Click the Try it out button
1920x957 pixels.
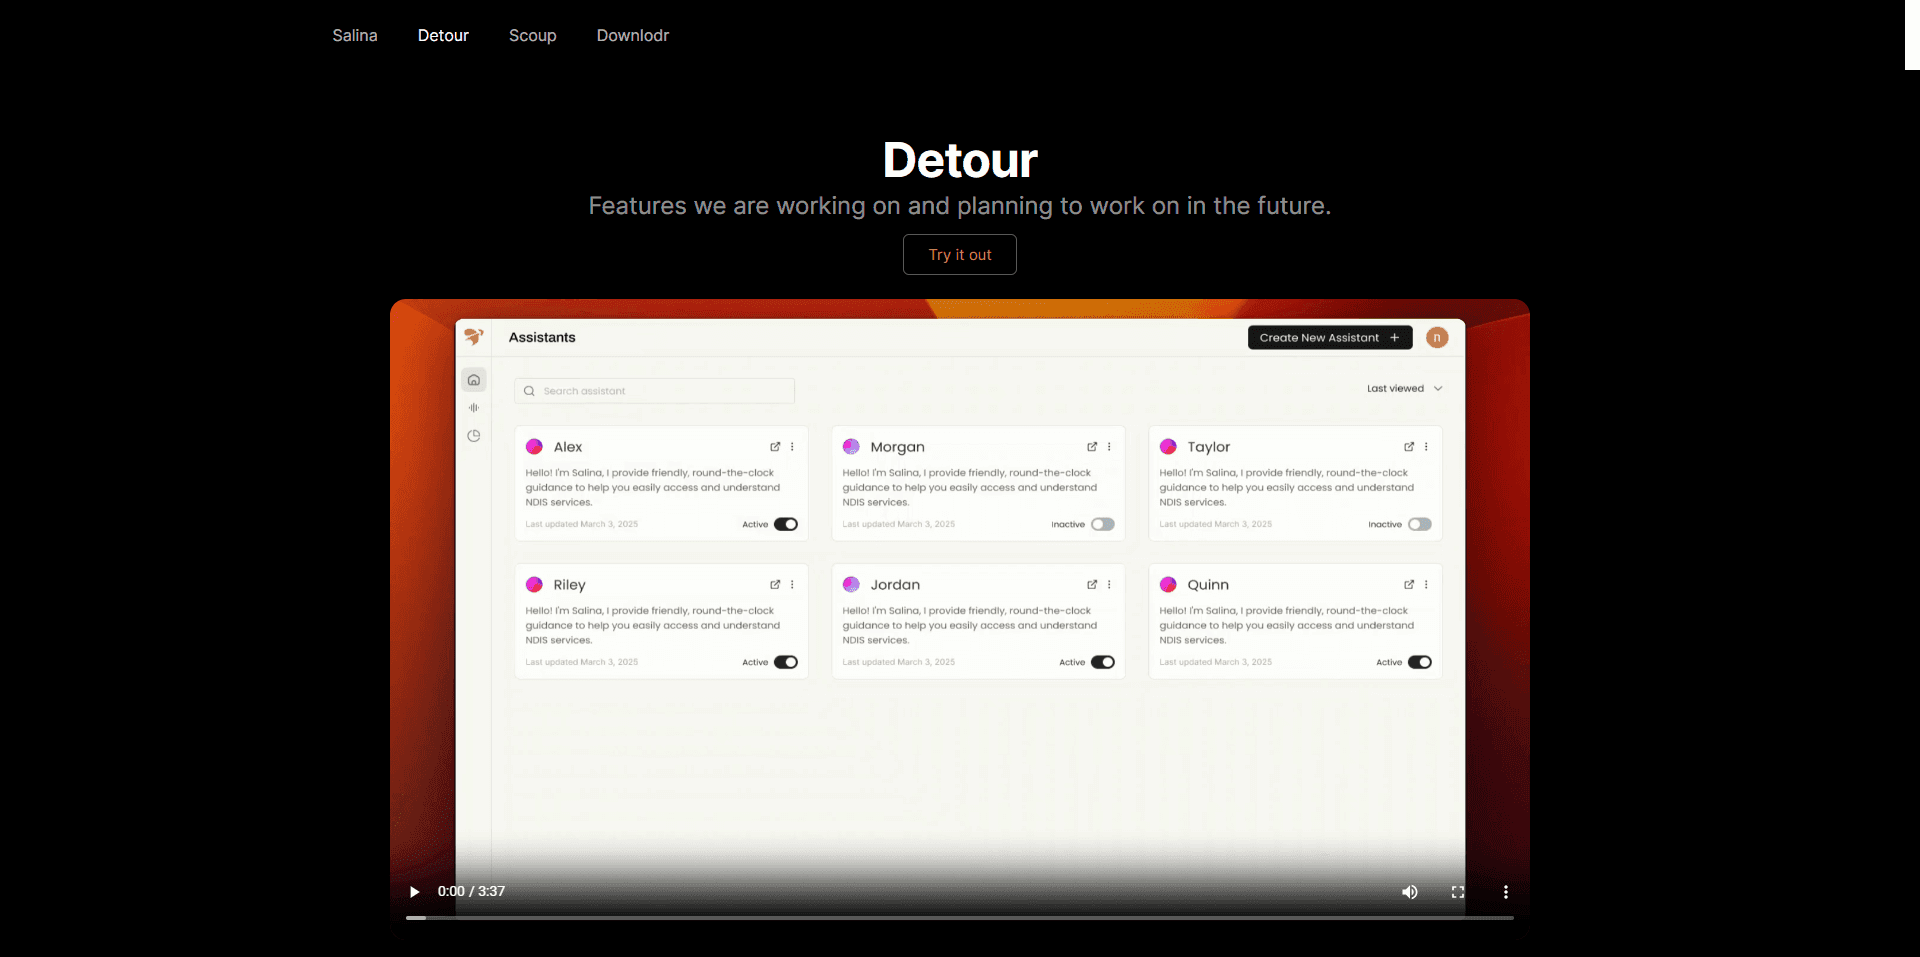(x=959, y=254)
